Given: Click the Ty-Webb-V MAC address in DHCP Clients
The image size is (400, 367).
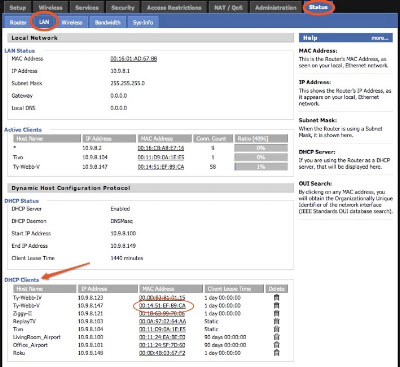Looking at the screenshot, I should [162, 305].
